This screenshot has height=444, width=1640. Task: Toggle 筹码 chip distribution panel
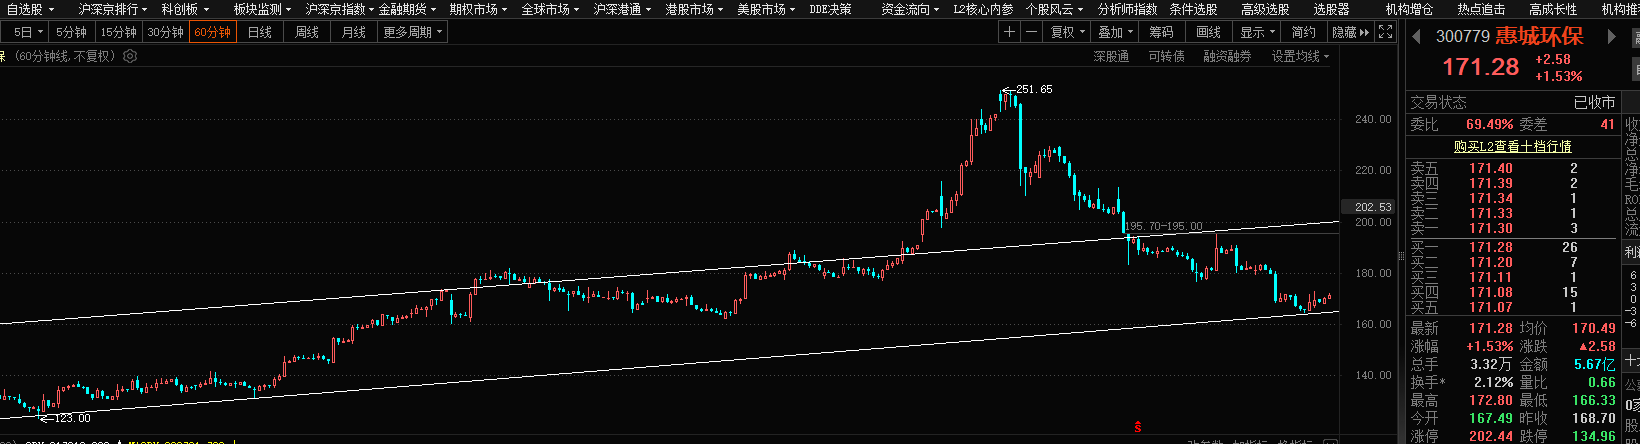point(1162,32)
